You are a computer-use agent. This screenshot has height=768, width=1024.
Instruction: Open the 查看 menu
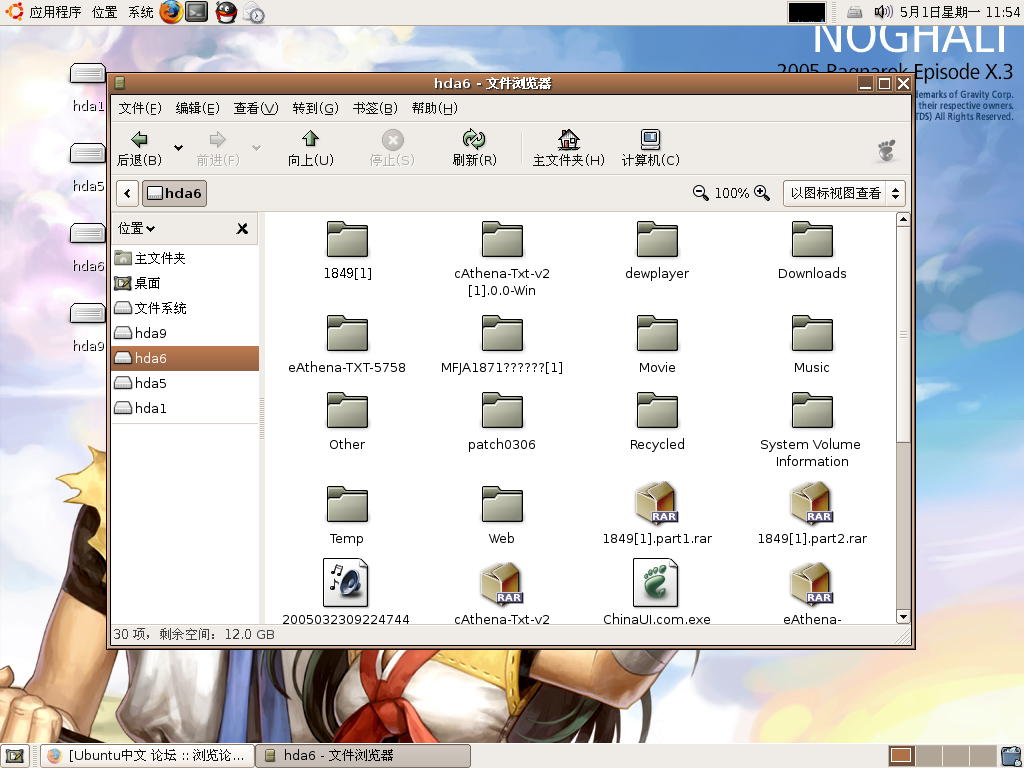(256, 108)
